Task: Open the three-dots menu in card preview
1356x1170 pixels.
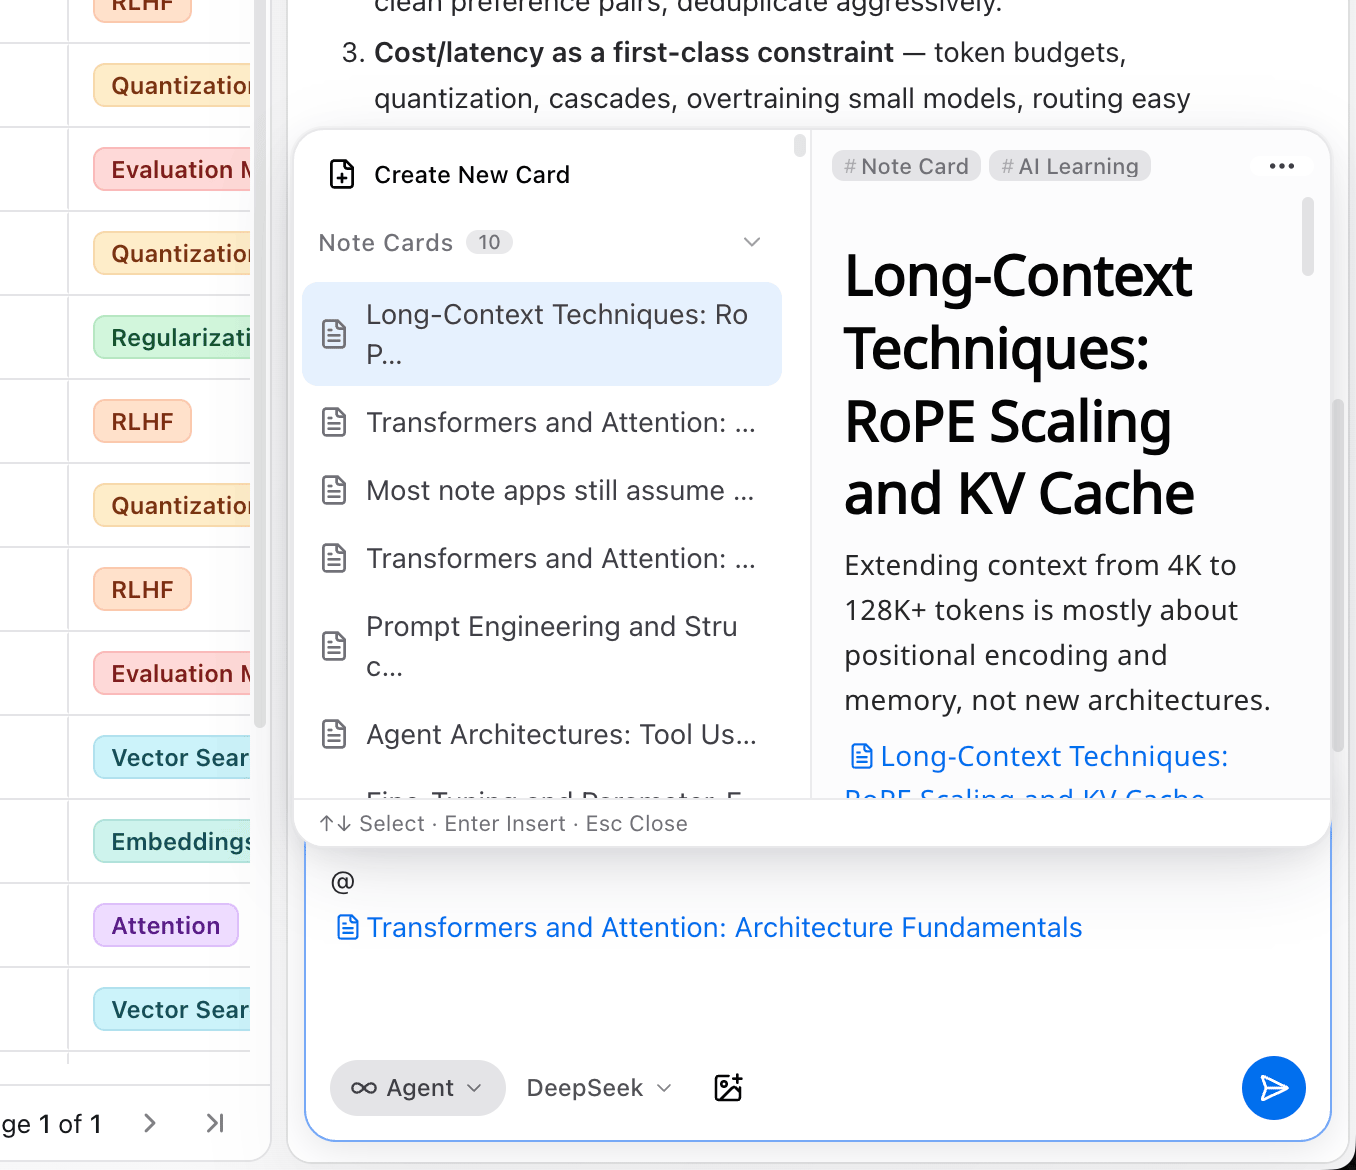Action: coord(1281,166)
